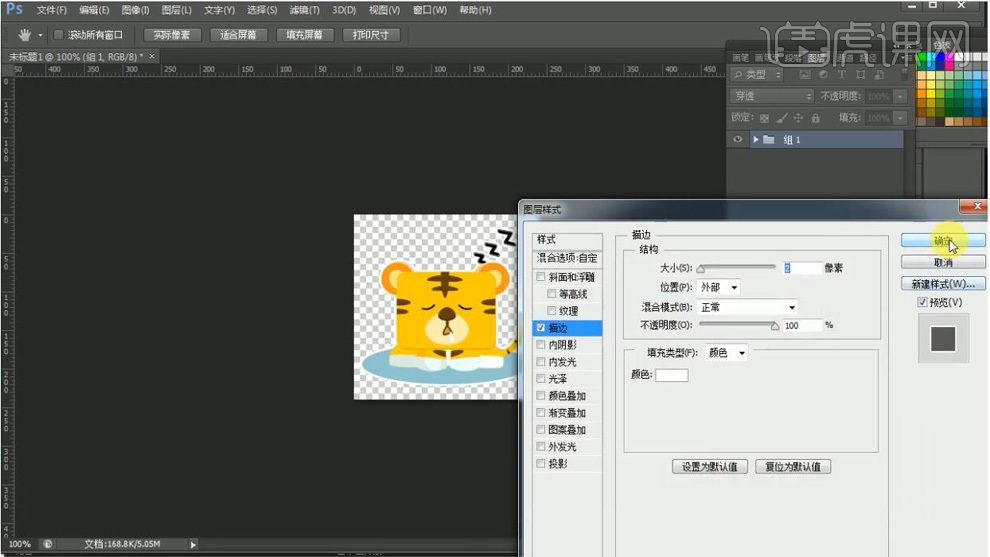
Task: Click the pixel layer filter icon
Action: pos(804,75)
